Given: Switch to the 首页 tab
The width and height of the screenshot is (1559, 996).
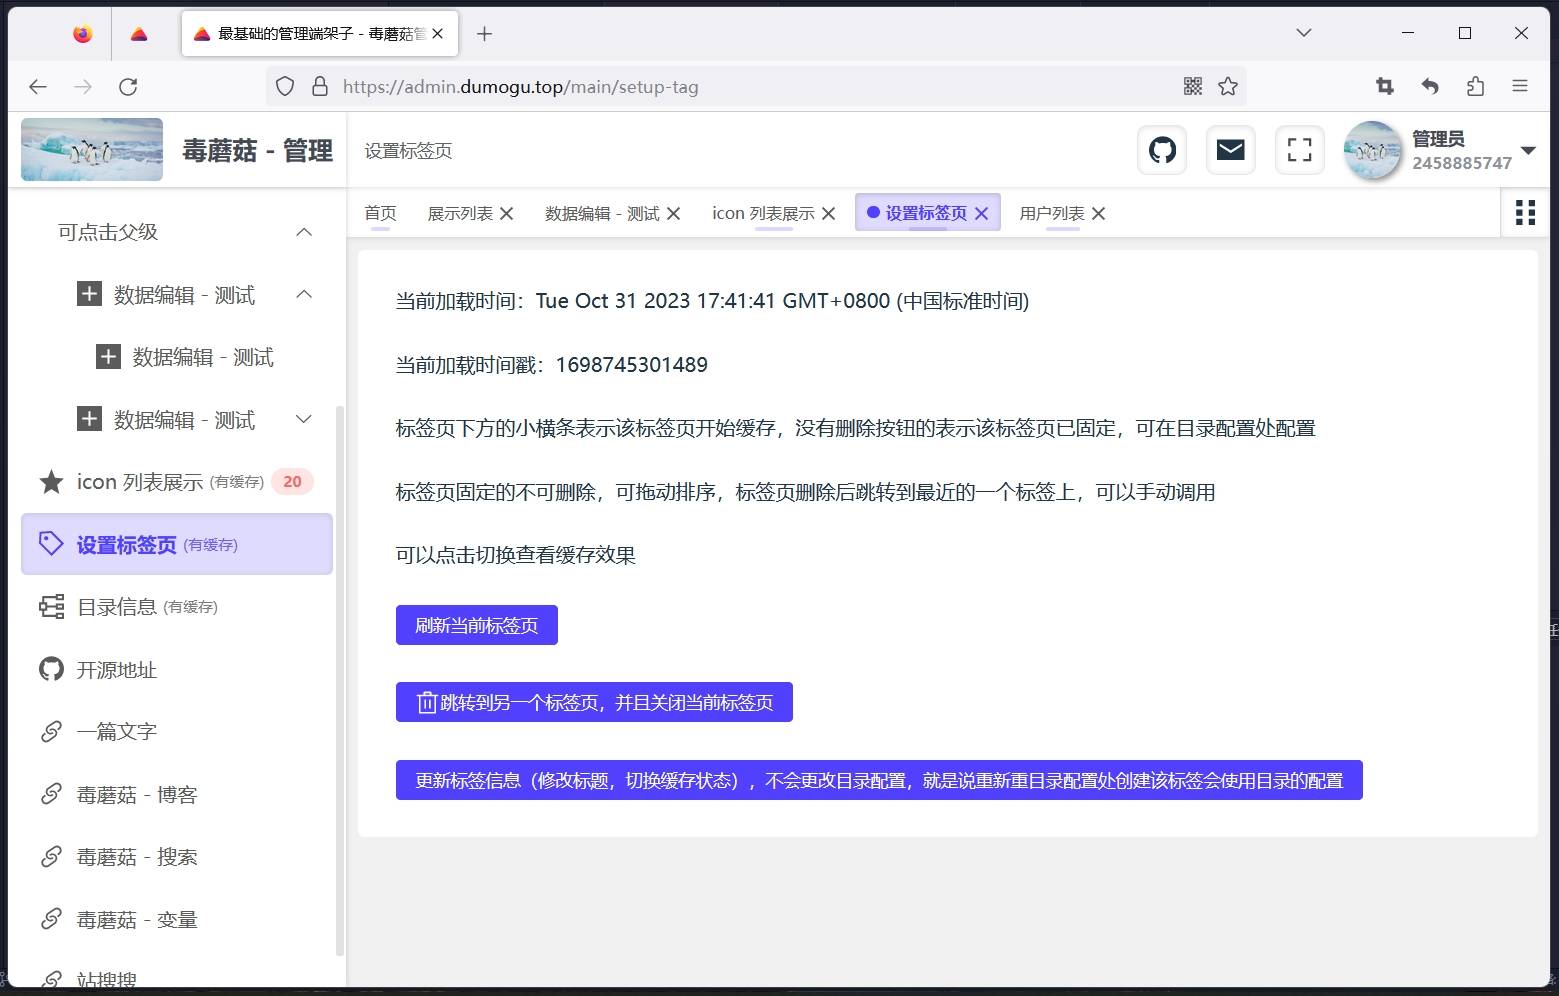Looking at the screenshot, I should [379, 212].
